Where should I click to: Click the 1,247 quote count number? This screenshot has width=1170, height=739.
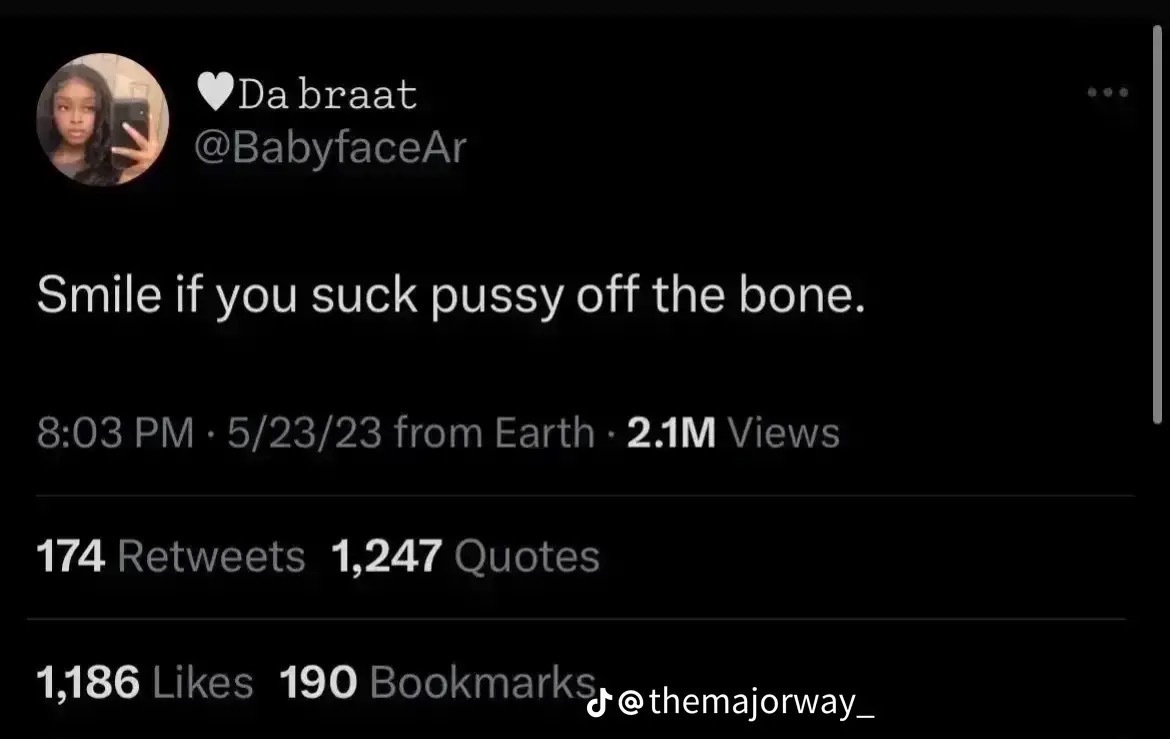pyautogui.click(x=385, y=556)
